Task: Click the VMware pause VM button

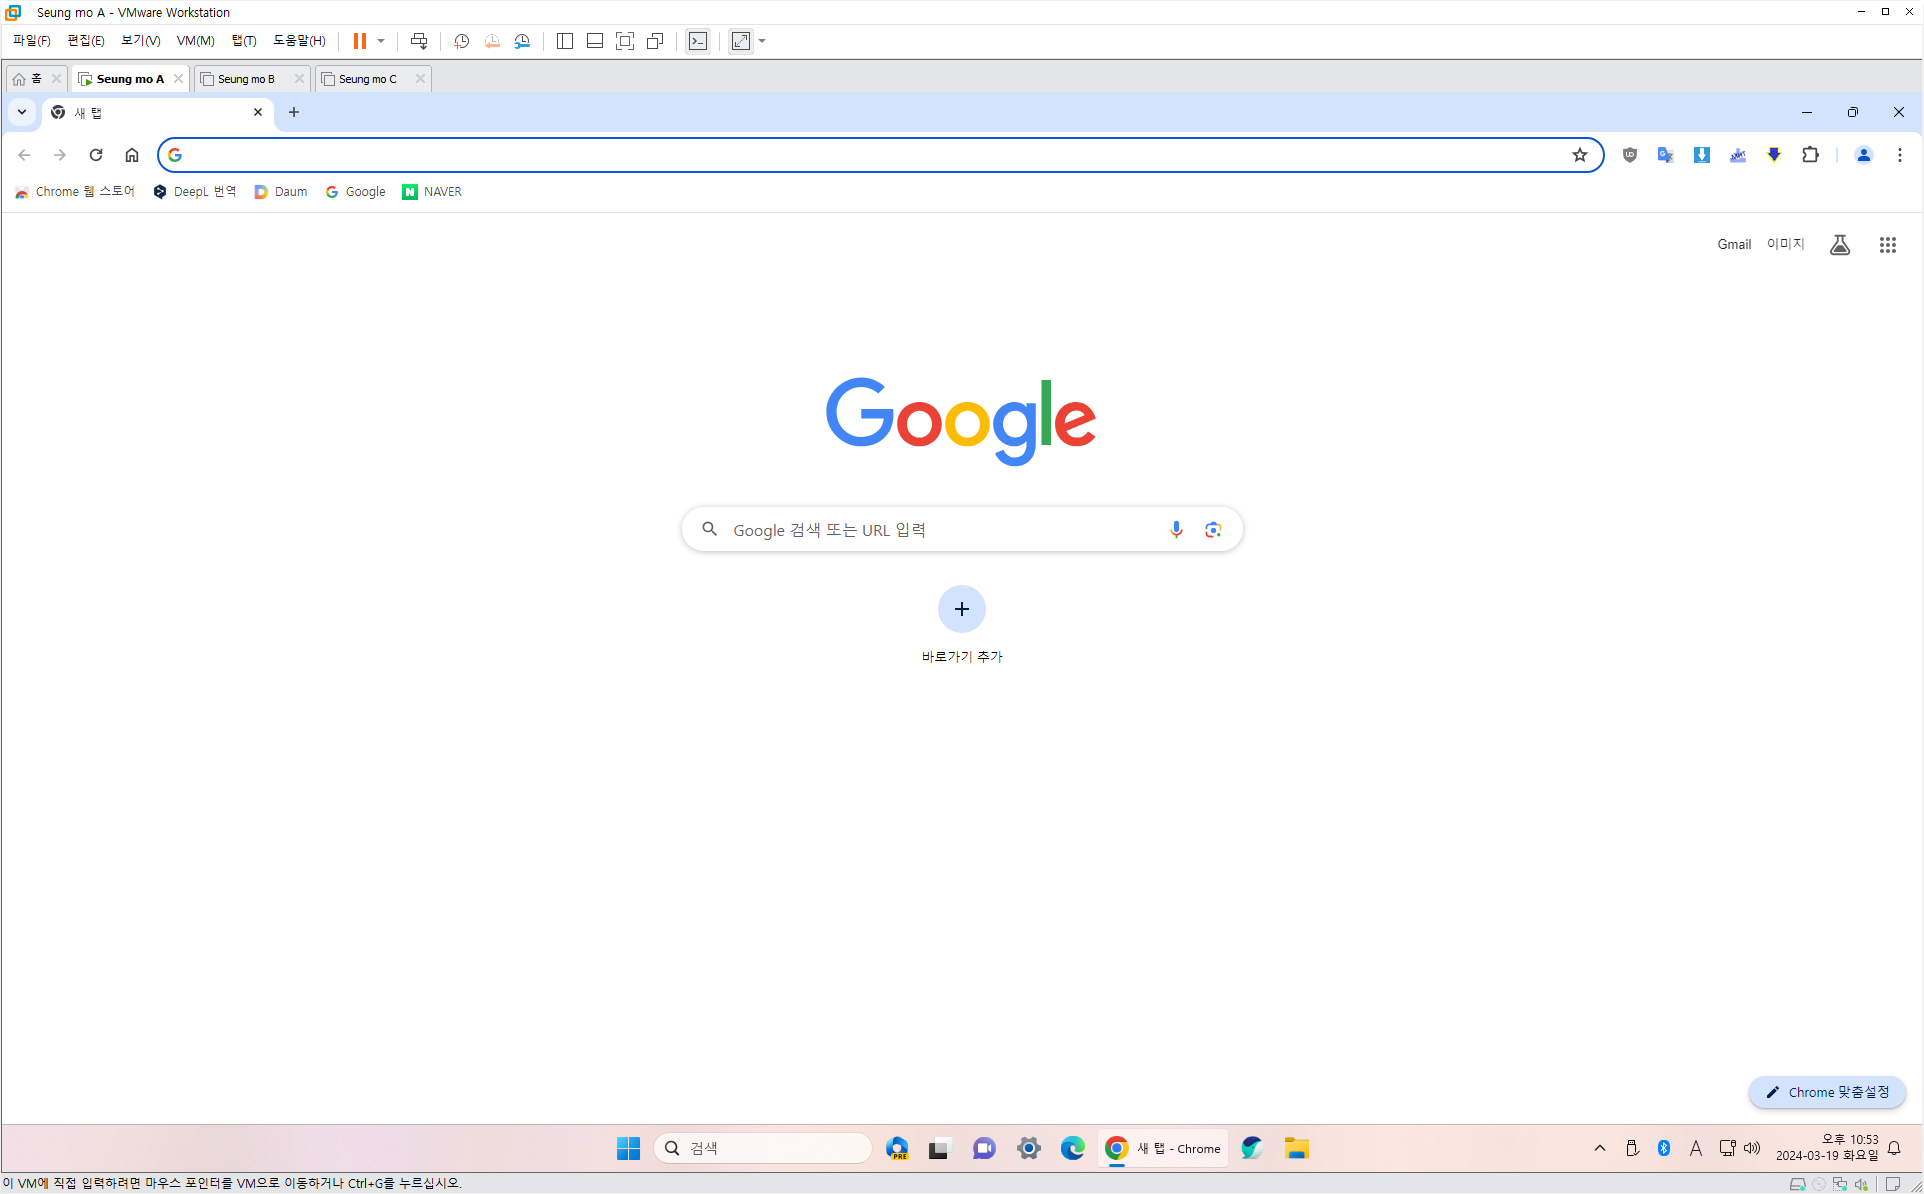Action: click(x=360, y=41)
